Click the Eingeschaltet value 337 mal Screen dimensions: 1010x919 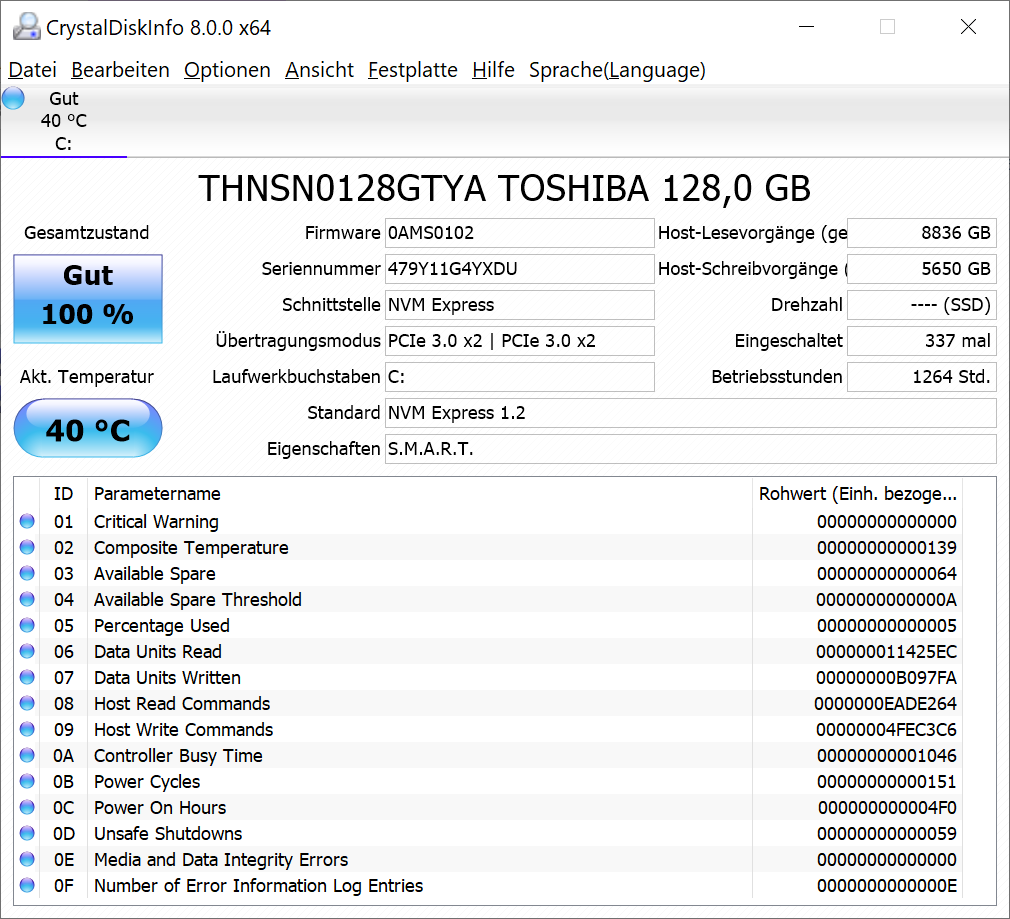click(x=922, y=341)
